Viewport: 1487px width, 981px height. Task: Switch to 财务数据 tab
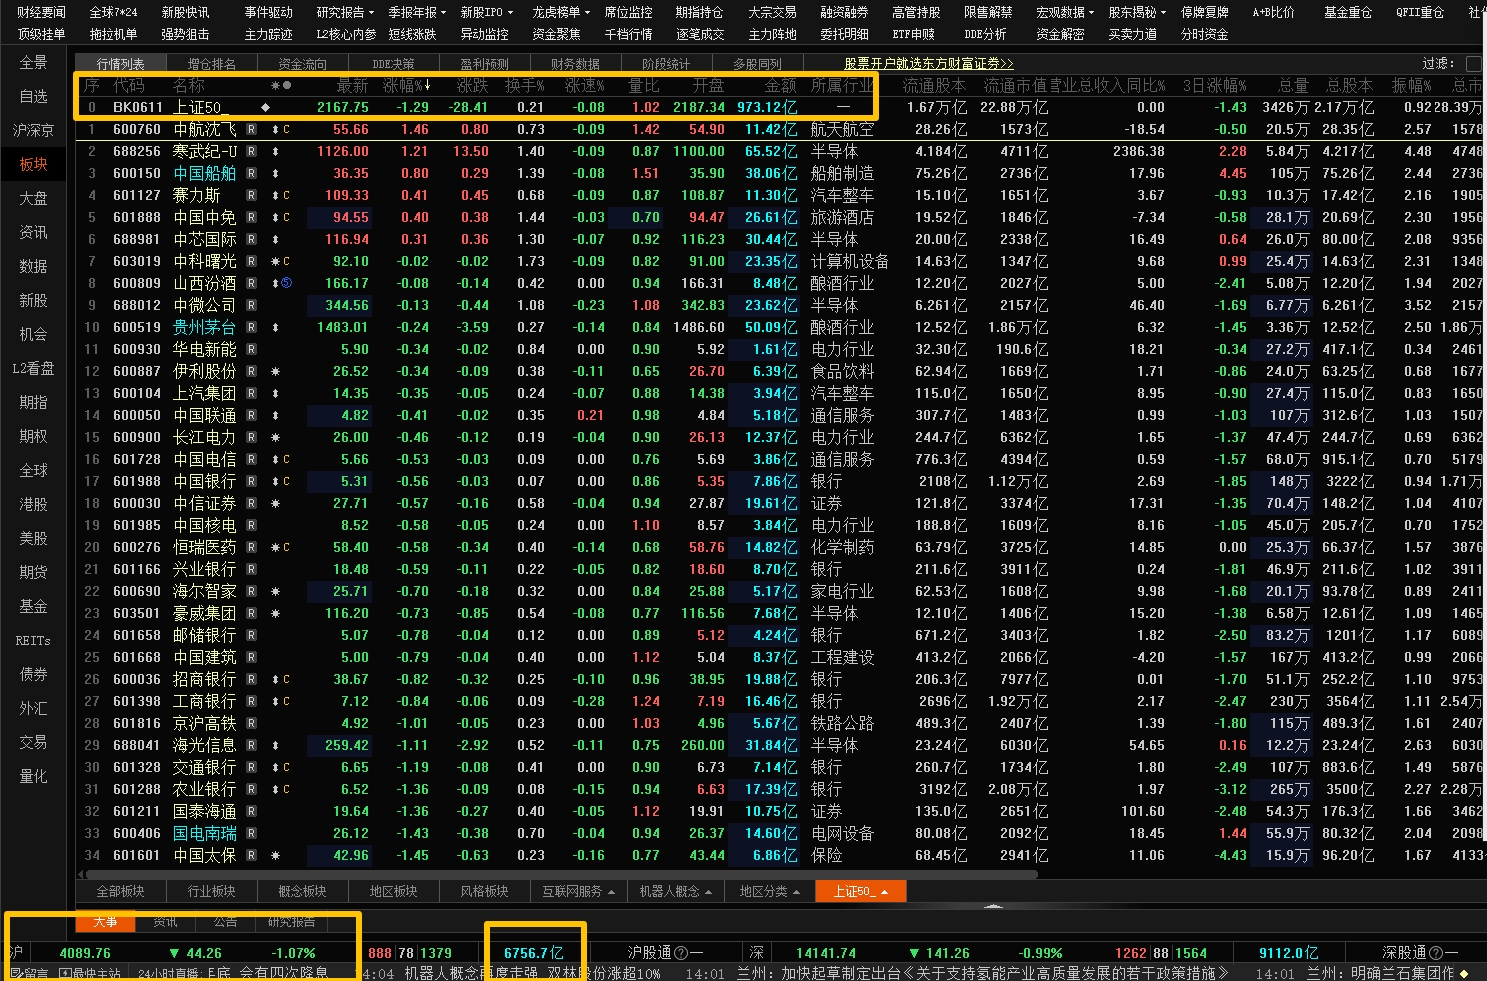point(575,64)
